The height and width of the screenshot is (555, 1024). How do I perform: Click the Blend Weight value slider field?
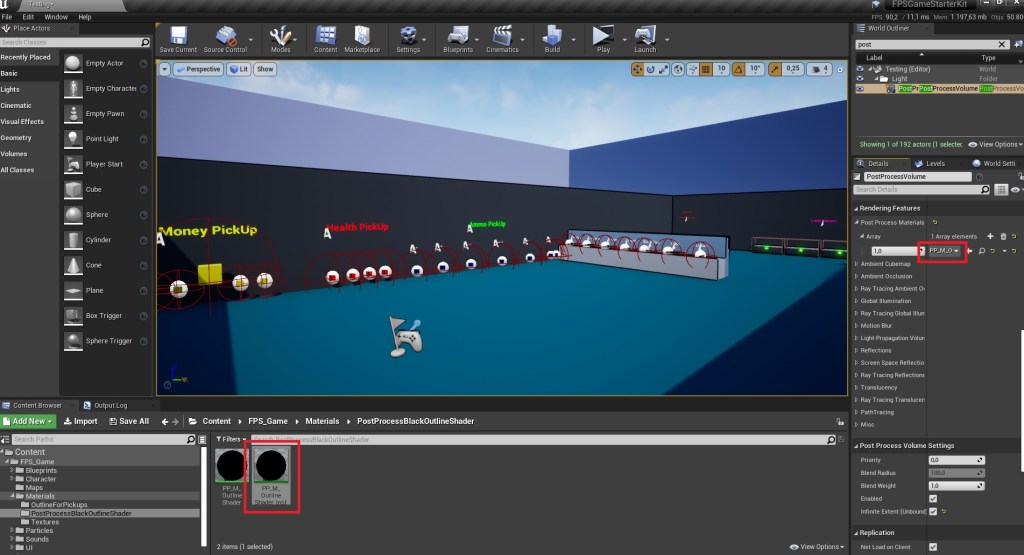(x=956, y=485)
